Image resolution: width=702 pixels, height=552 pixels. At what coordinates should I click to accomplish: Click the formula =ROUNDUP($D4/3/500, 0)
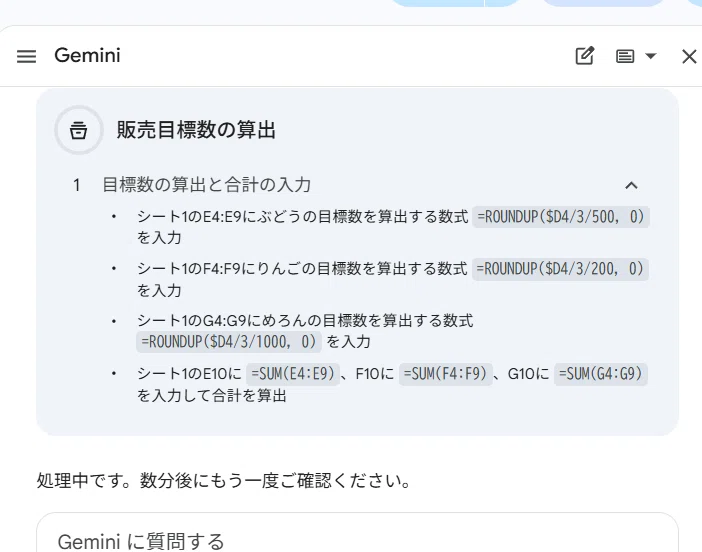coord(561,217)
